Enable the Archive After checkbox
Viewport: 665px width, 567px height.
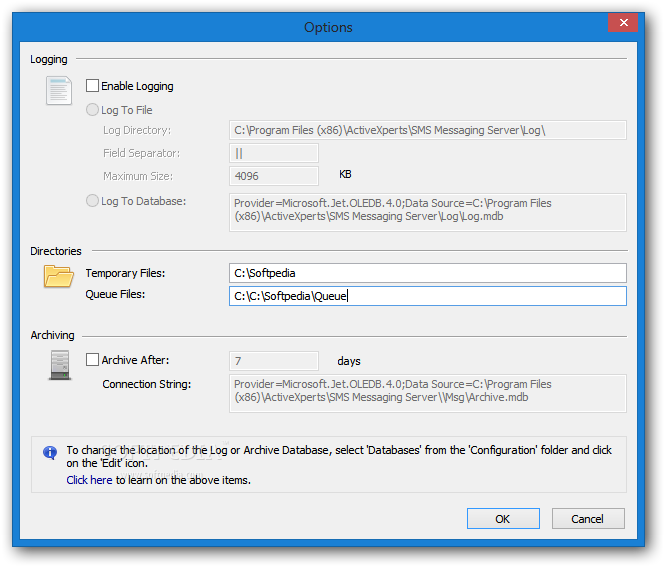(x=92, y=360)
